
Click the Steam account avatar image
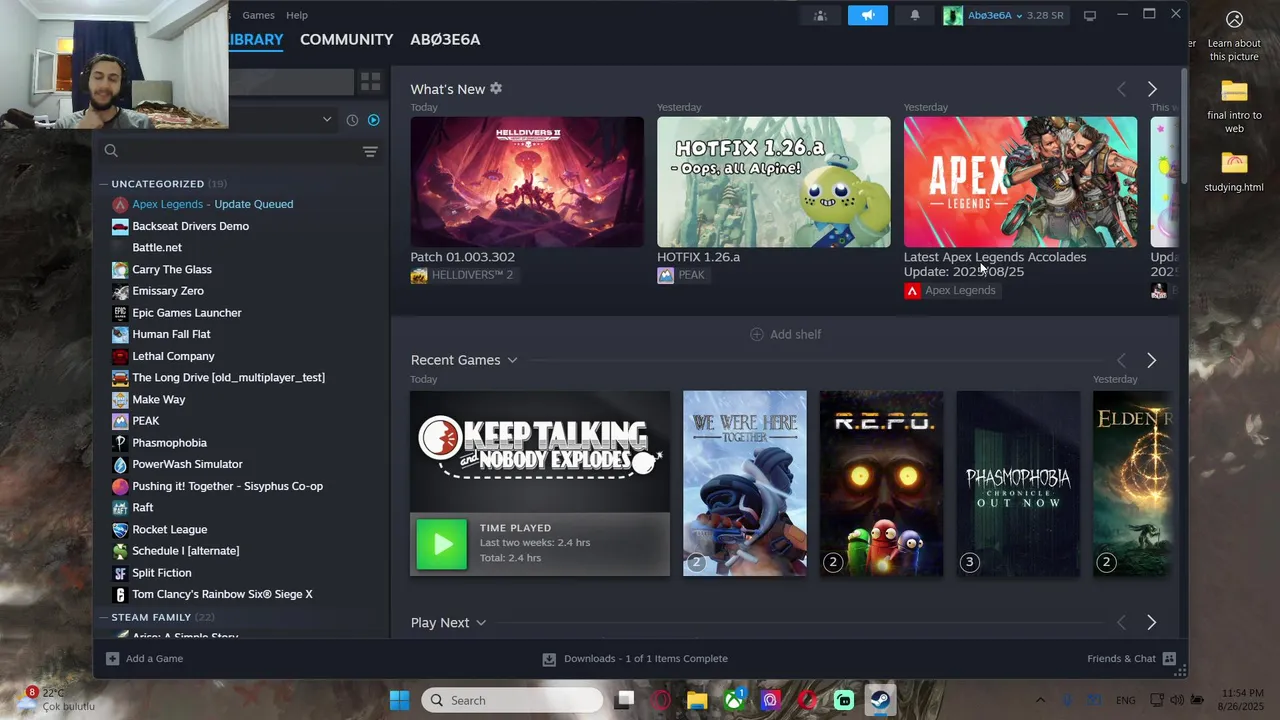(x=953, y=15)
